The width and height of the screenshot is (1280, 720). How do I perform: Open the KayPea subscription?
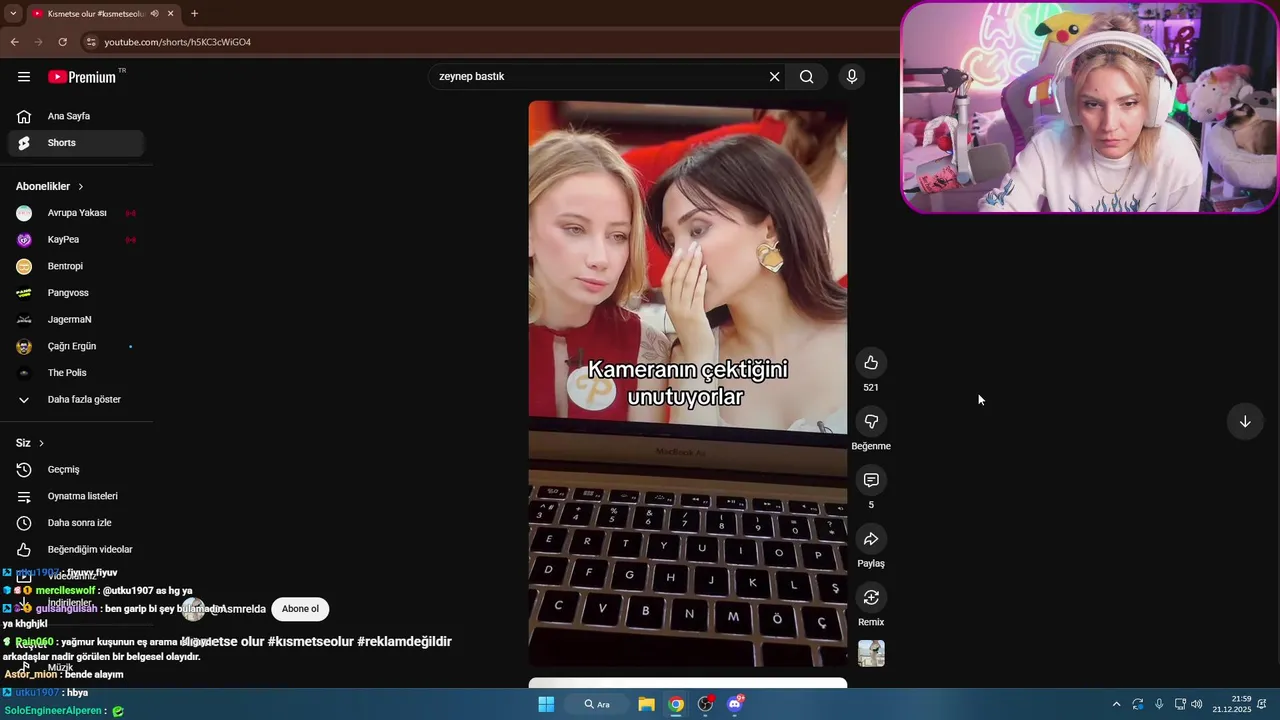coord(76,240)
